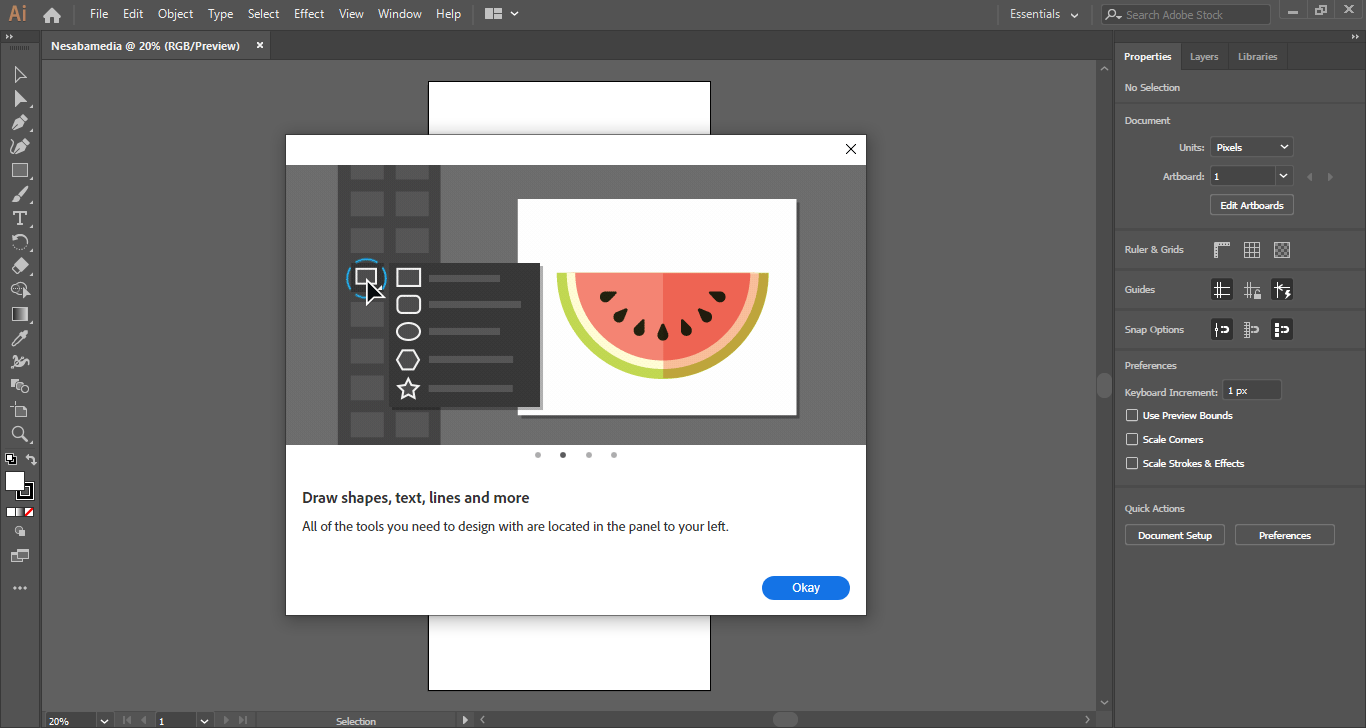Show the grid icon in Ruler & Grids
This screenshot has height=728, width=1366.
click(x=1252, y=250)
